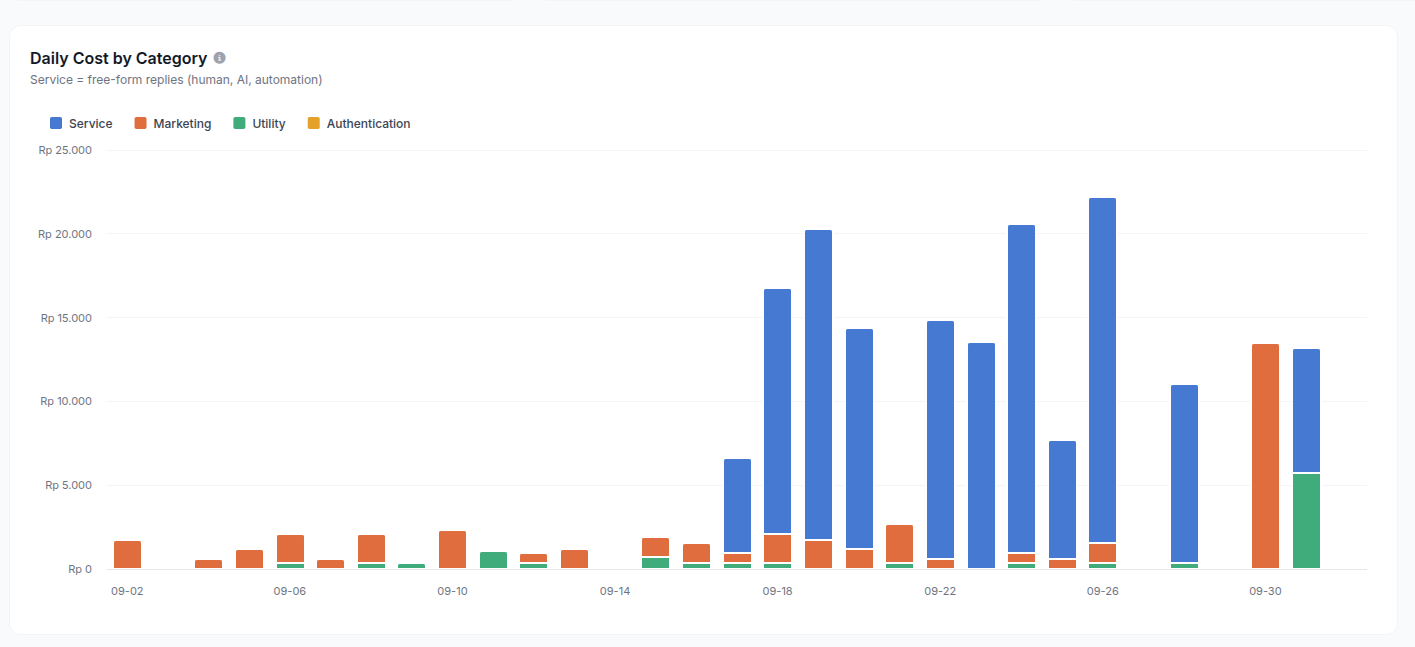This screenshot has width=1415, height=647.
Task: Click the Rp 15.000 axis label
Action: click(x=66, y=318)
